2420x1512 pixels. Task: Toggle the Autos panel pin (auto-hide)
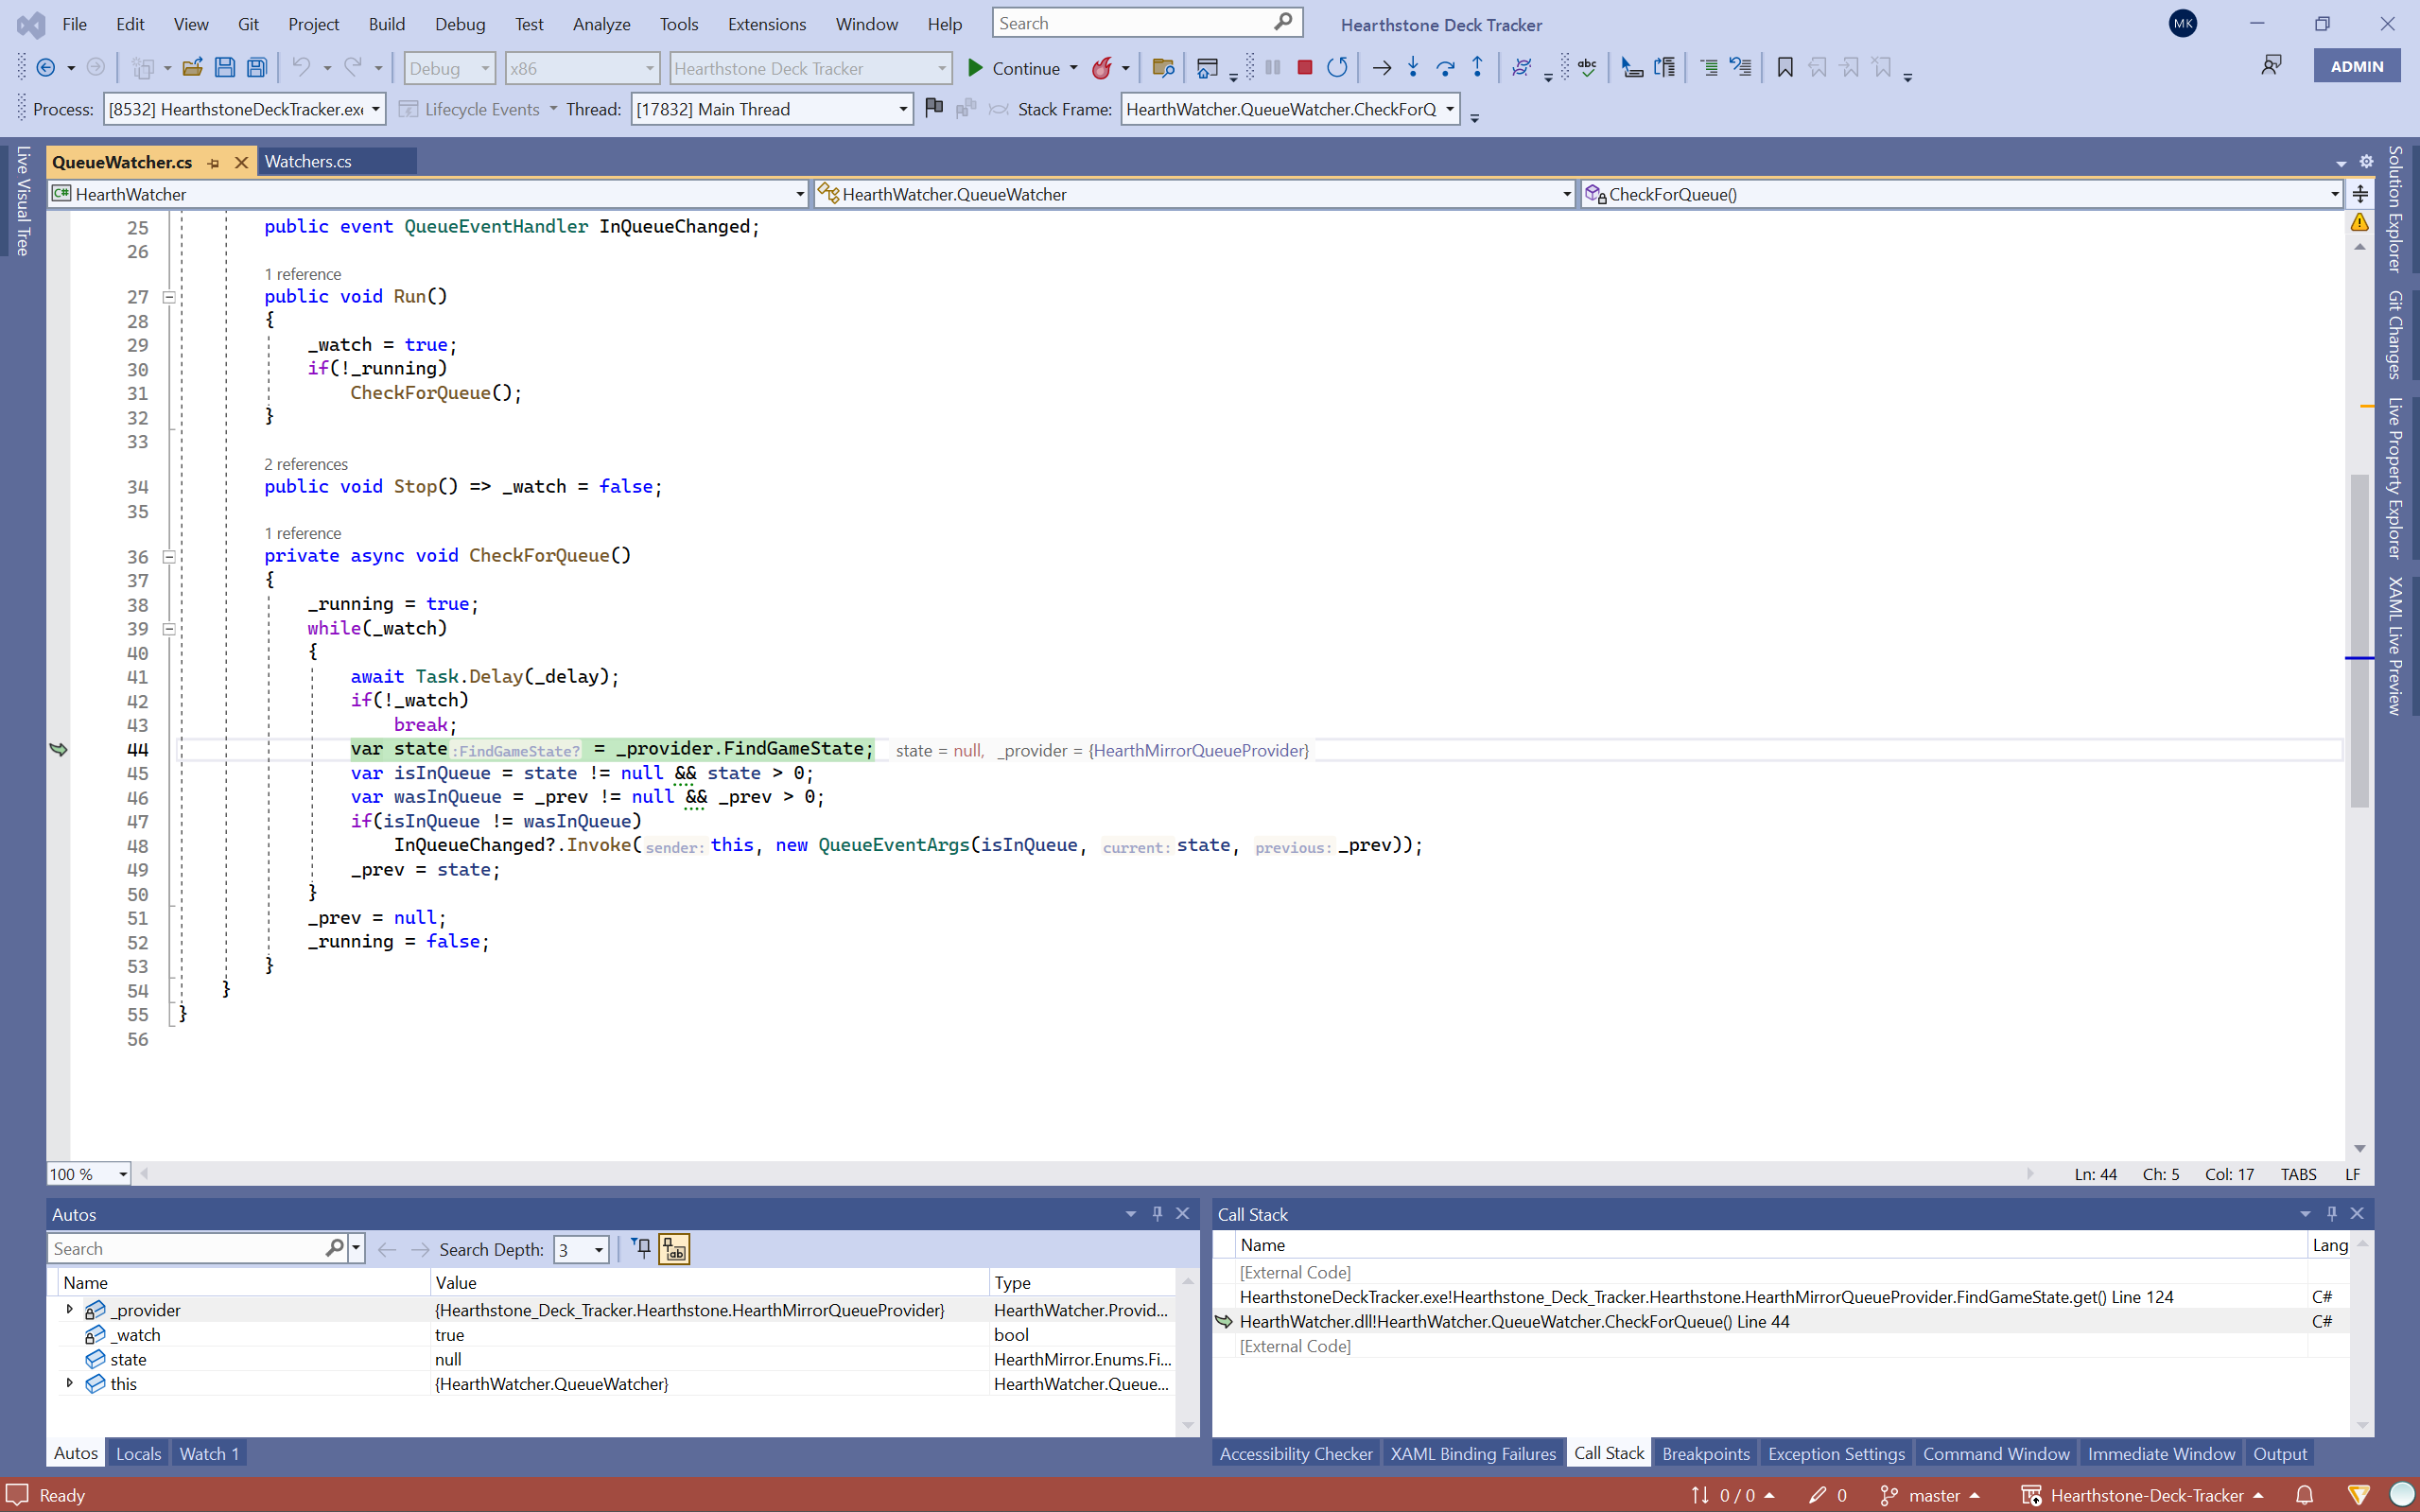[1157, 1213]
